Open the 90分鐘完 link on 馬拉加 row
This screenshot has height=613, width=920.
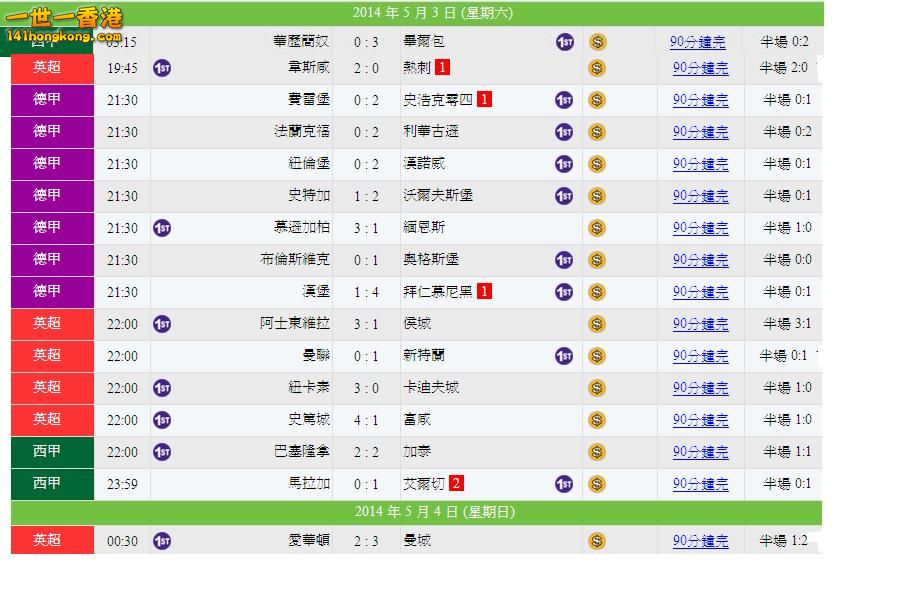click(x=701, y=484)
